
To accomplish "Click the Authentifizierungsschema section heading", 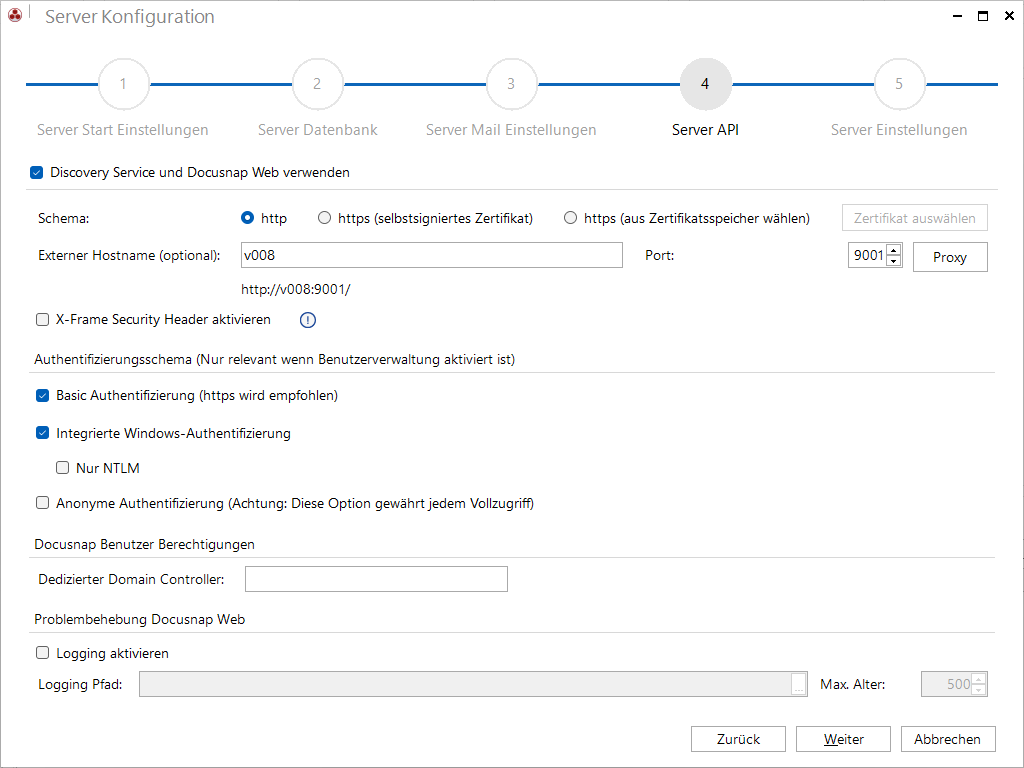I will pyautogui.click(x=274, y=359).
